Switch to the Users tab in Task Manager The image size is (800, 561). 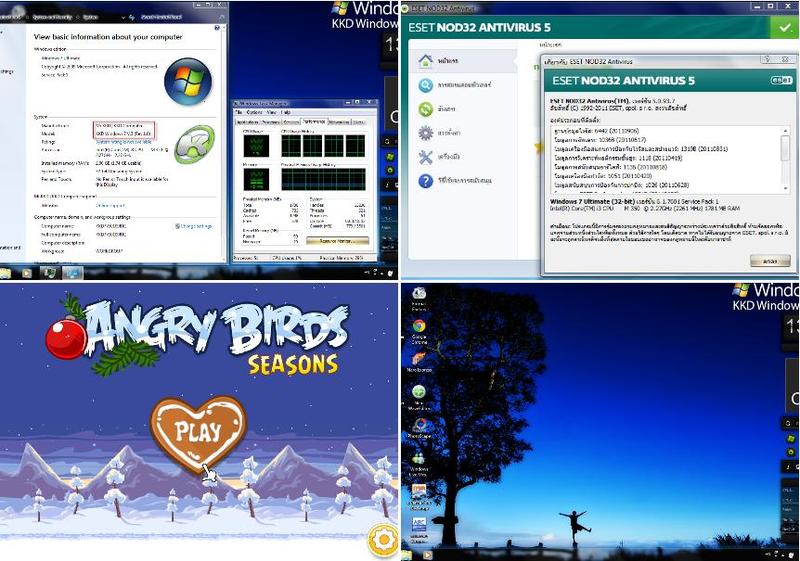click(359, 122)
